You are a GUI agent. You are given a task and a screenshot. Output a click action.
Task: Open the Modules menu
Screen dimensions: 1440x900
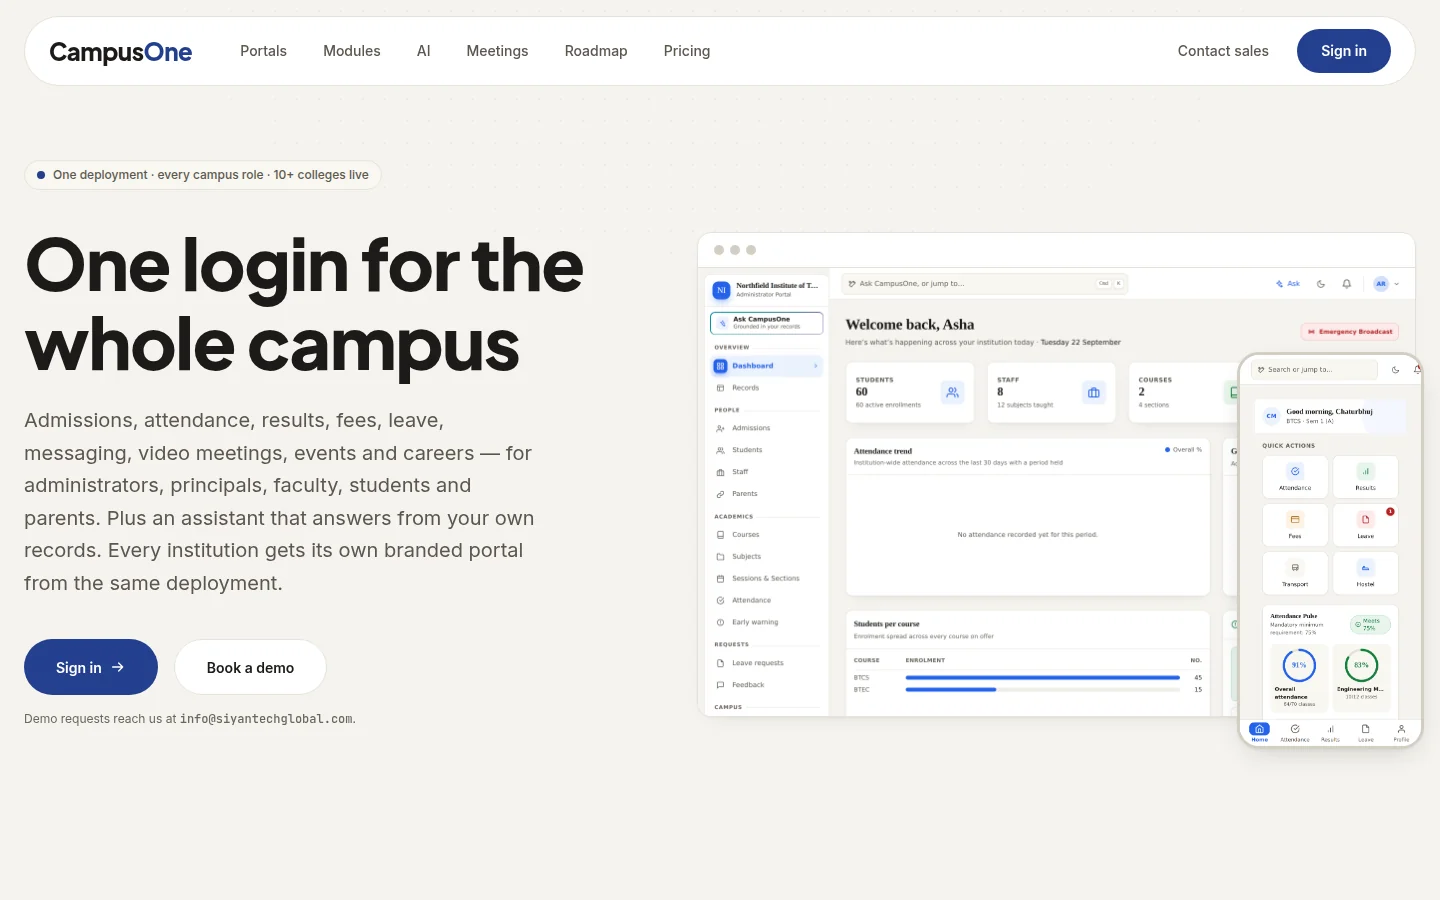(352, 51)
